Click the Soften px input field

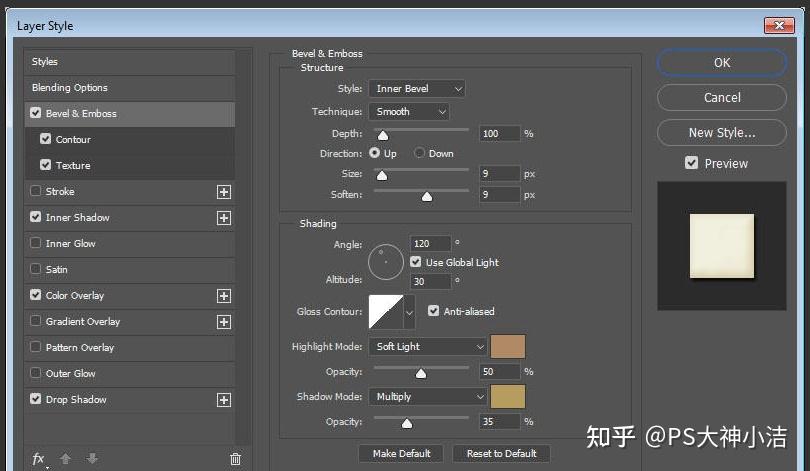[499, 195]
